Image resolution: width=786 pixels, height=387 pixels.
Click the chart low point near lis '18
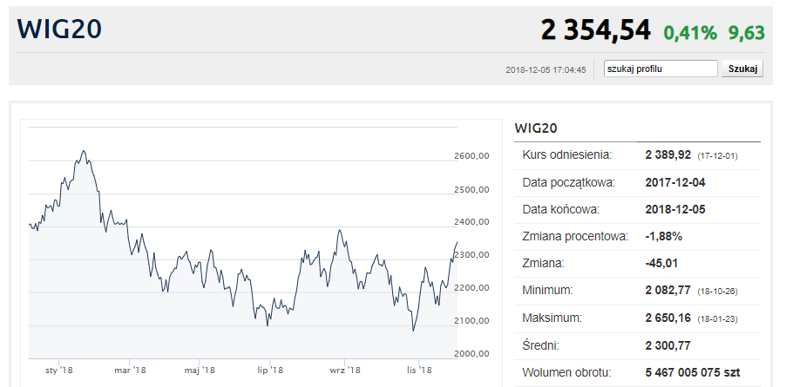point(413,330)
